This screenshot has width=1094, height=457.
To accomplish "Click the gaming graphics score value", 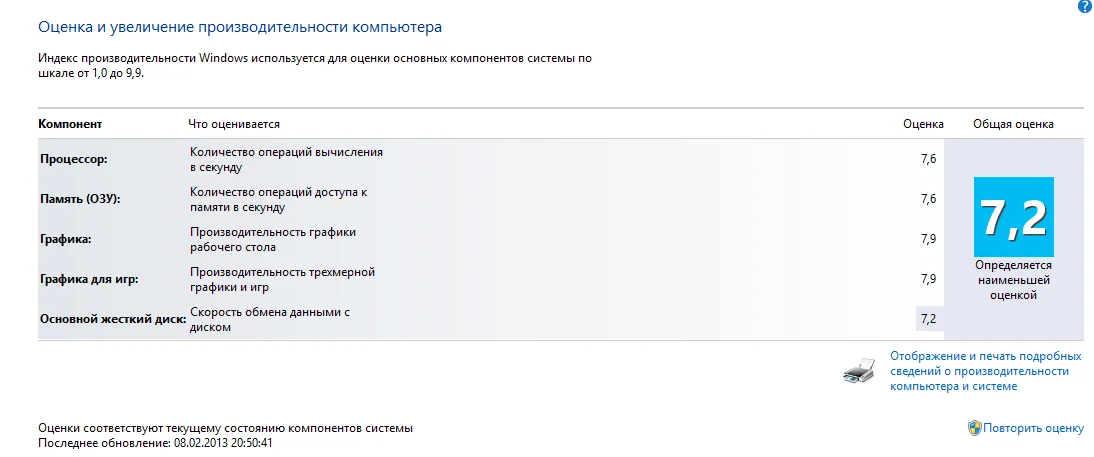I will coord(927,279).
